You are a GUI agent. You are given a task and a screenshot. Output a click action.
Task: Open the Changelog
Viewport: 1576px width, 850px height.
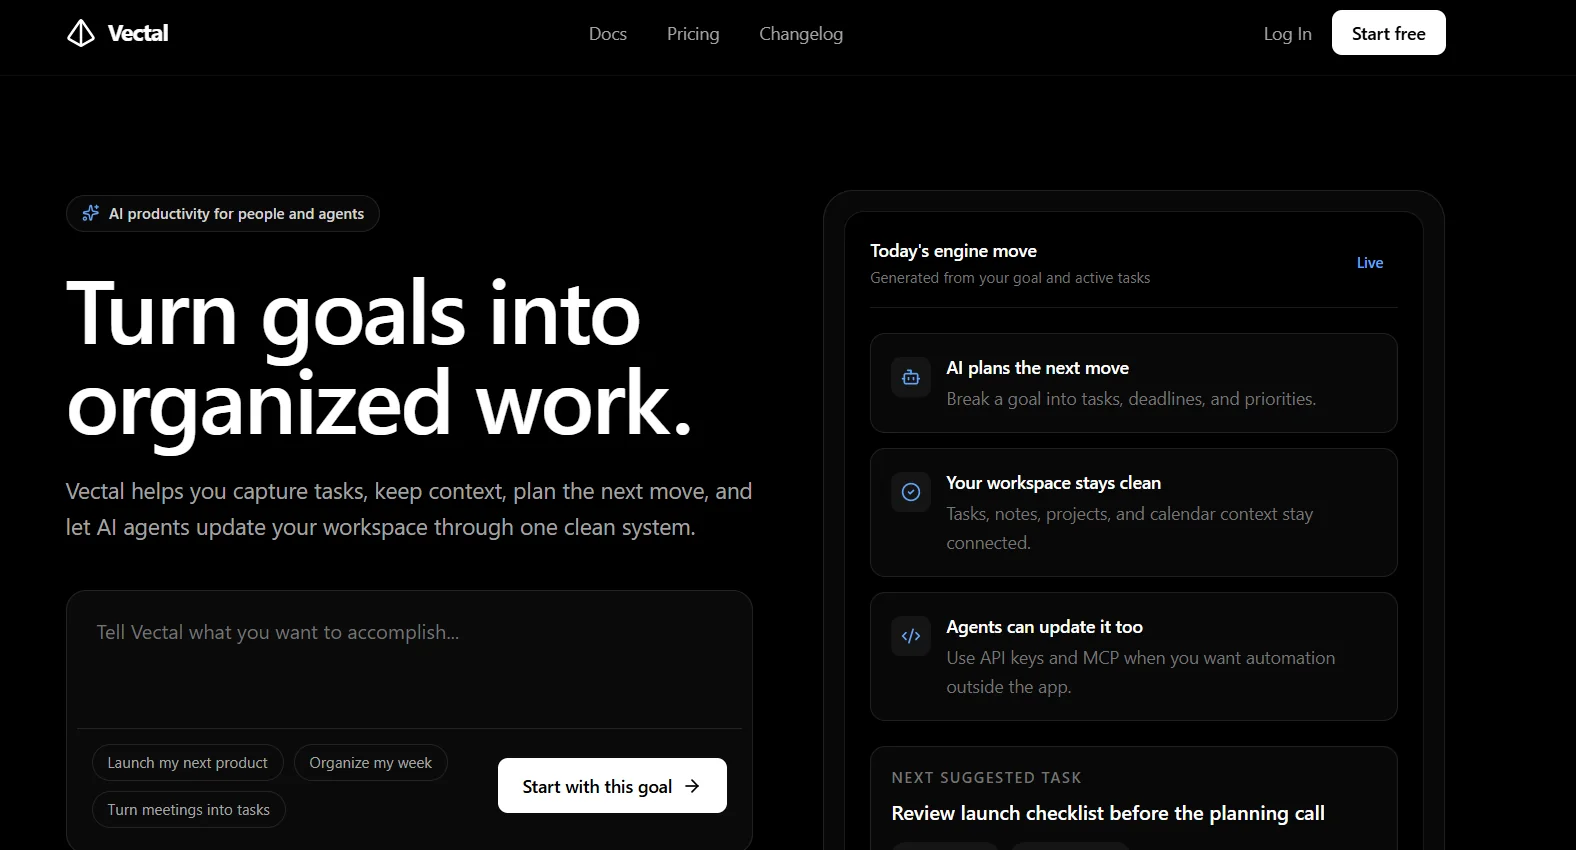[x=801, y=34]
